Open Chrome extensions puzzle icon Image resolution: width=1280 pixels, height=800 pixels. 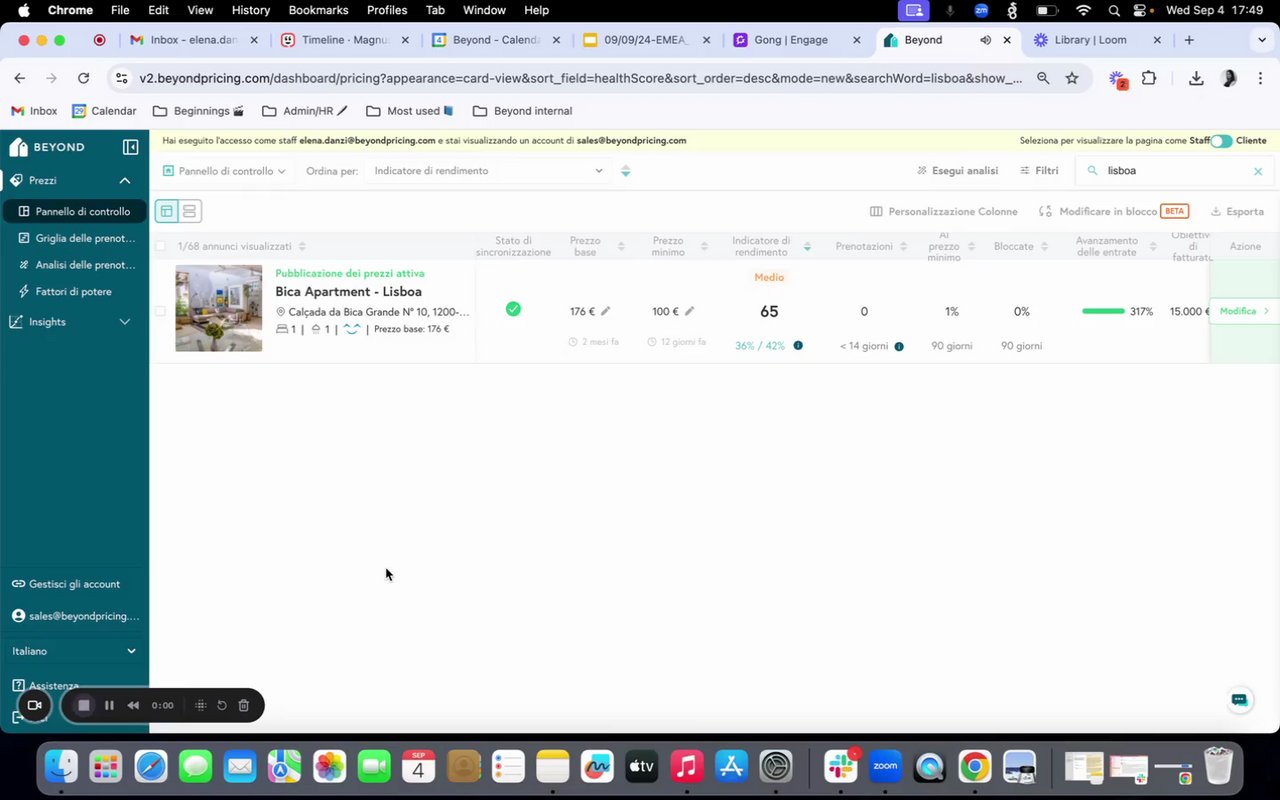pos(1149,78)
